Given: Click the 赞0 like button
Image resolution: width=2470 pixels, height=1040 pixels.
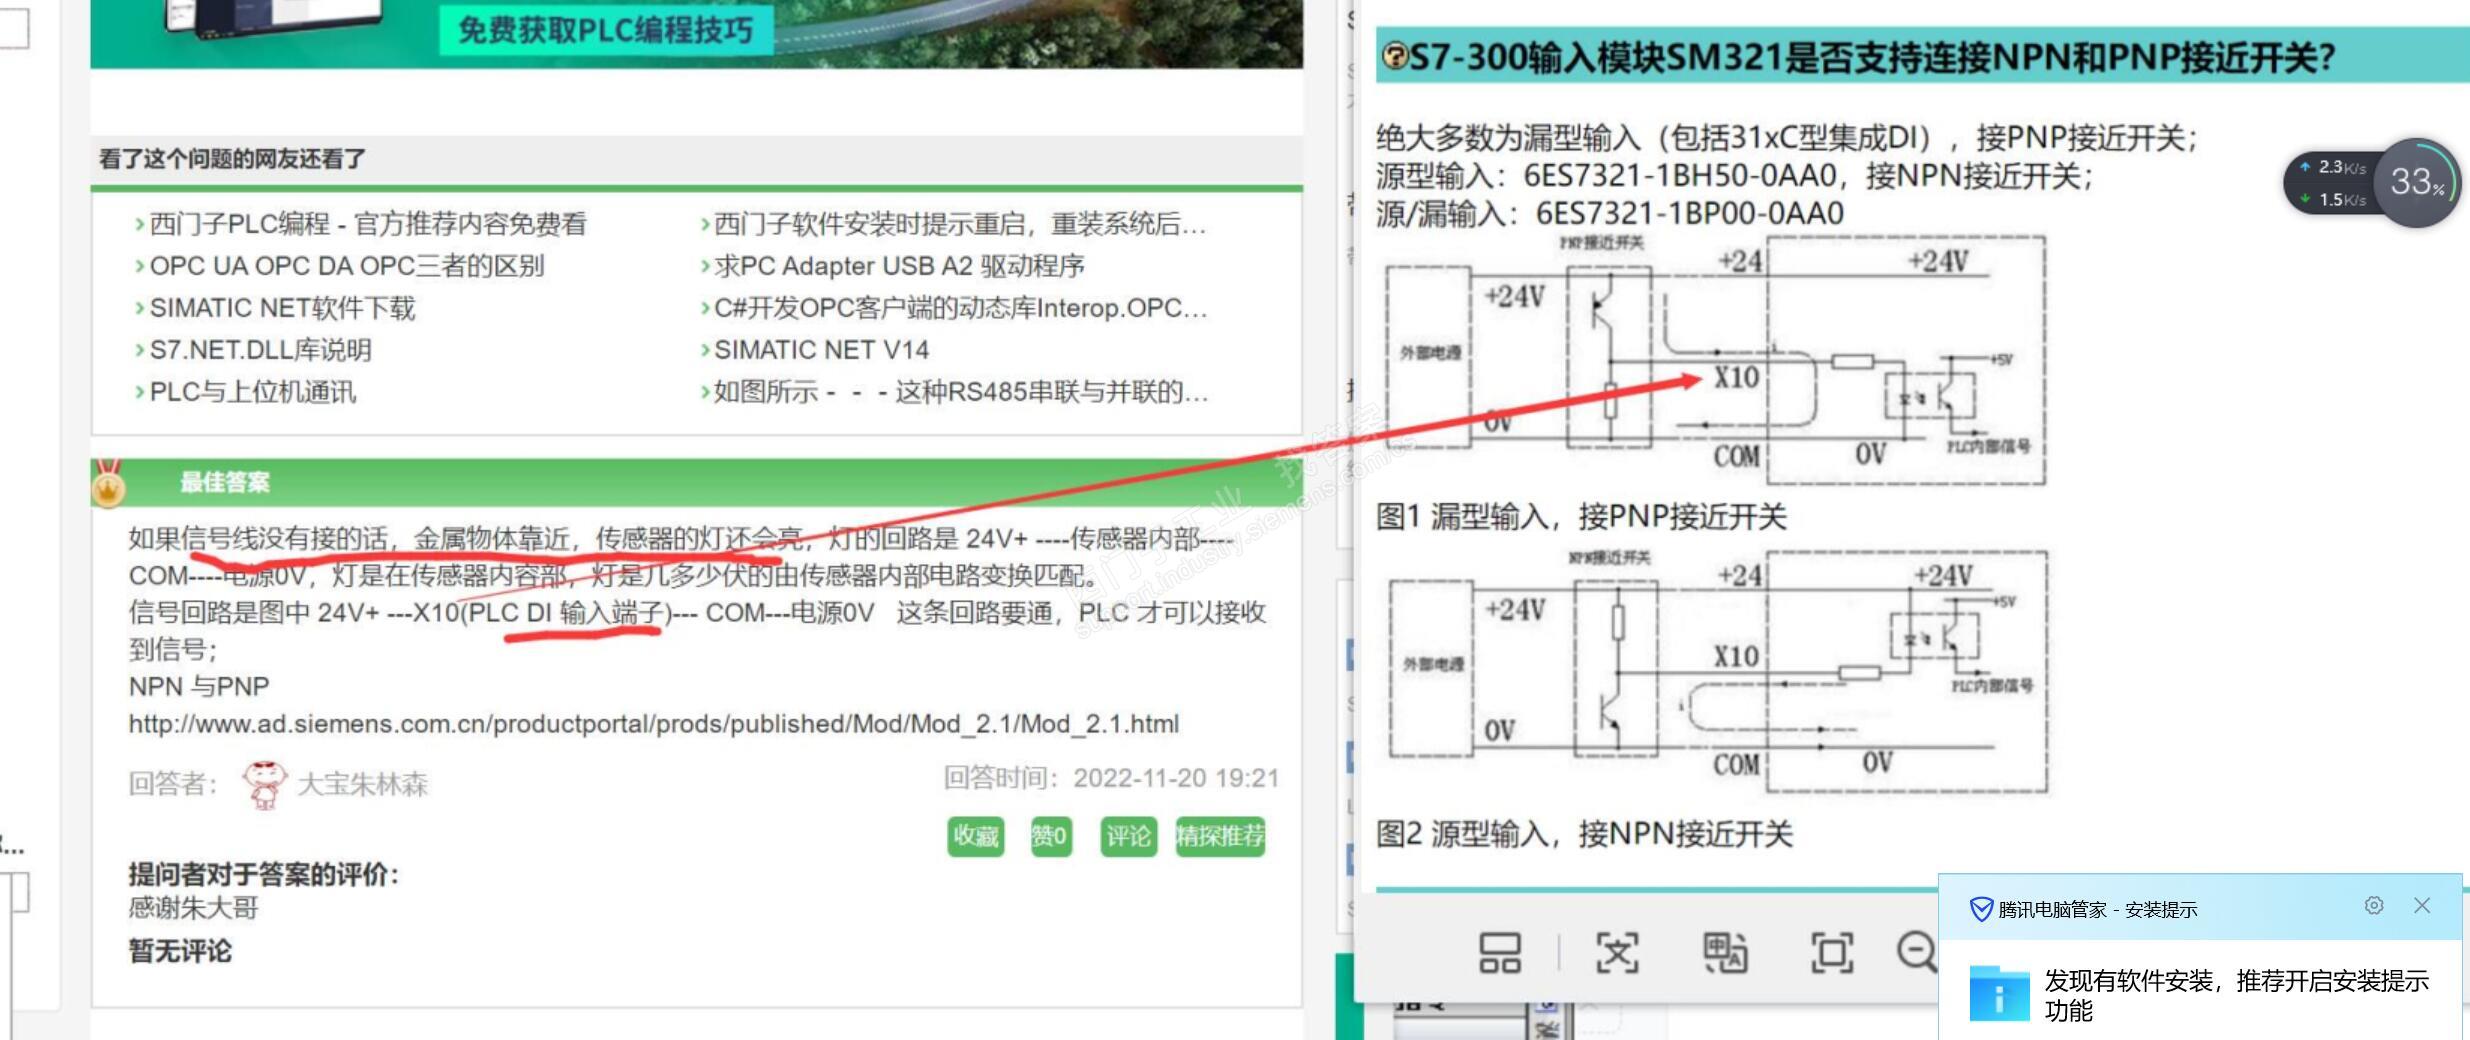Looking at the screenshot, I should pos(1050,836).
